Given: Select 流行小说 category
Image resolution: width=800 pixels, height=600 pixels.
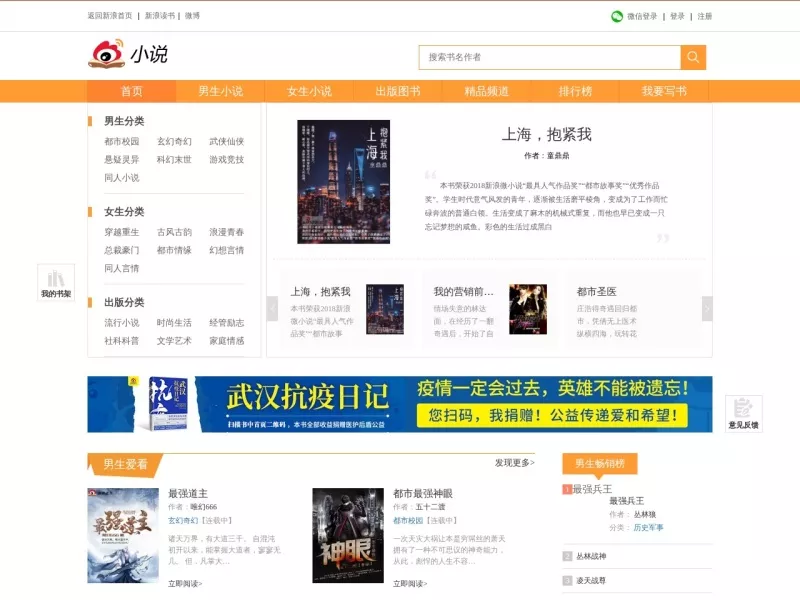Looking at the screenshot, I should click(121, 322).
